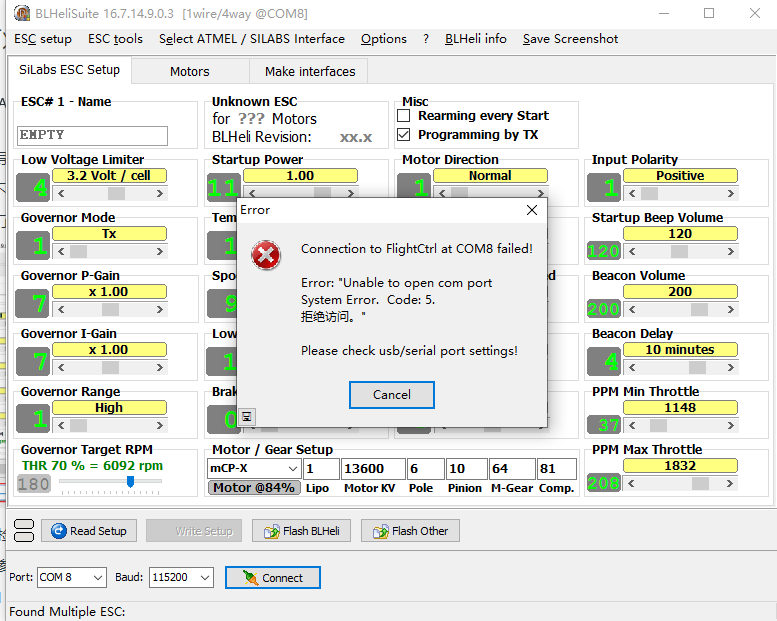Click the red error icon in the dialog
The width and height of the screenshot is (777, 621).
(266, 255)
